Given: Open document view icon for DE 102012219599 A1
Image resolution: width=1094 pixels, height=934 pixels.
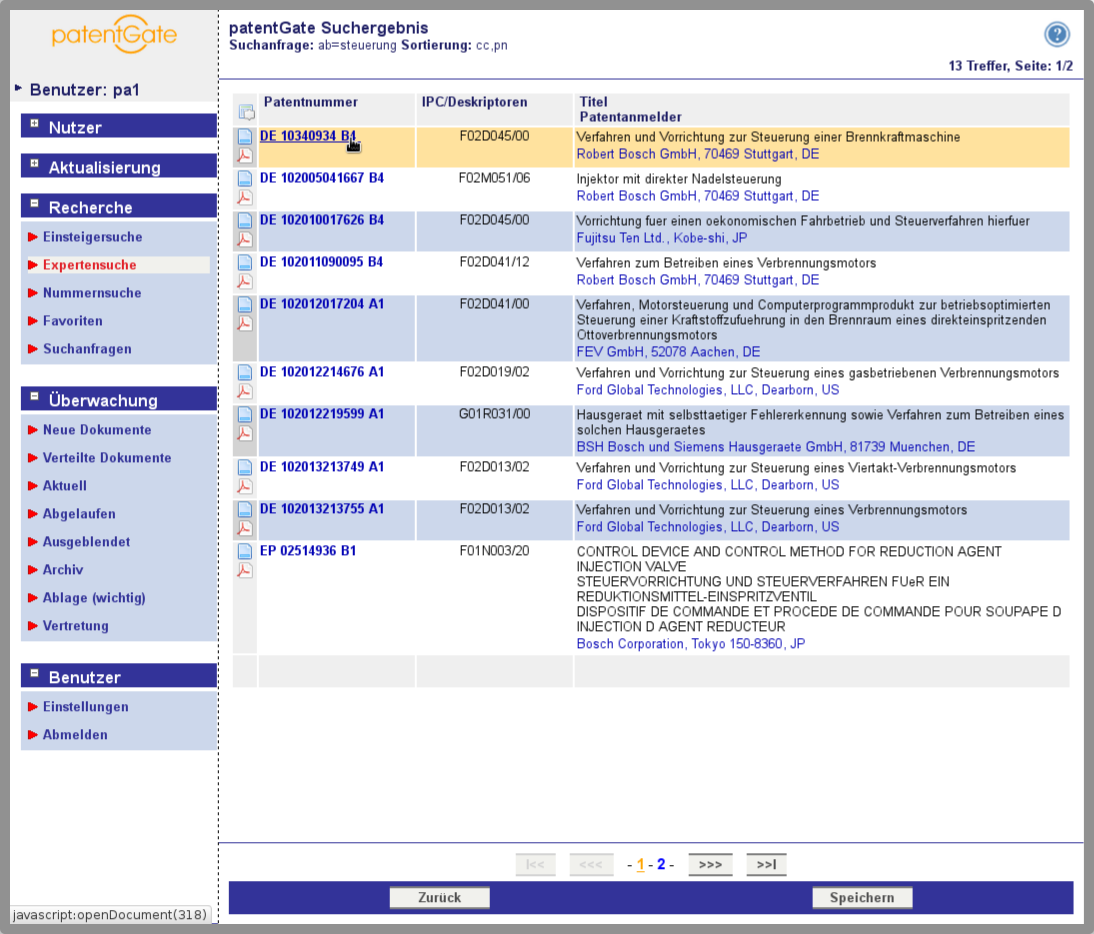Looking at the screenshot, I should click(x=245, y=414).
